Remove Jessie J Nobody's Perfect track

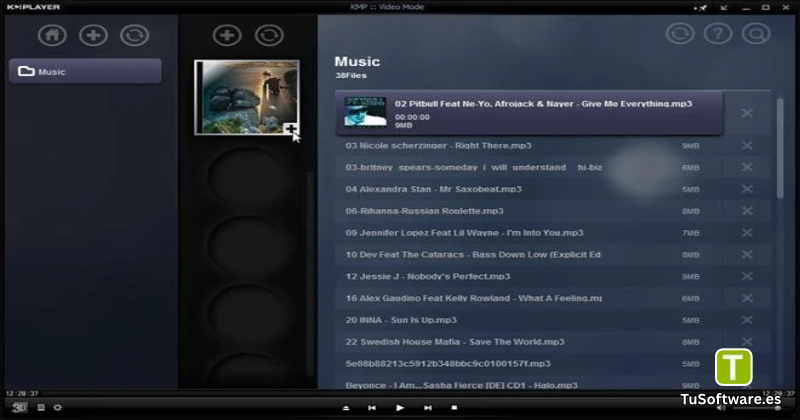tap(747, 276)
